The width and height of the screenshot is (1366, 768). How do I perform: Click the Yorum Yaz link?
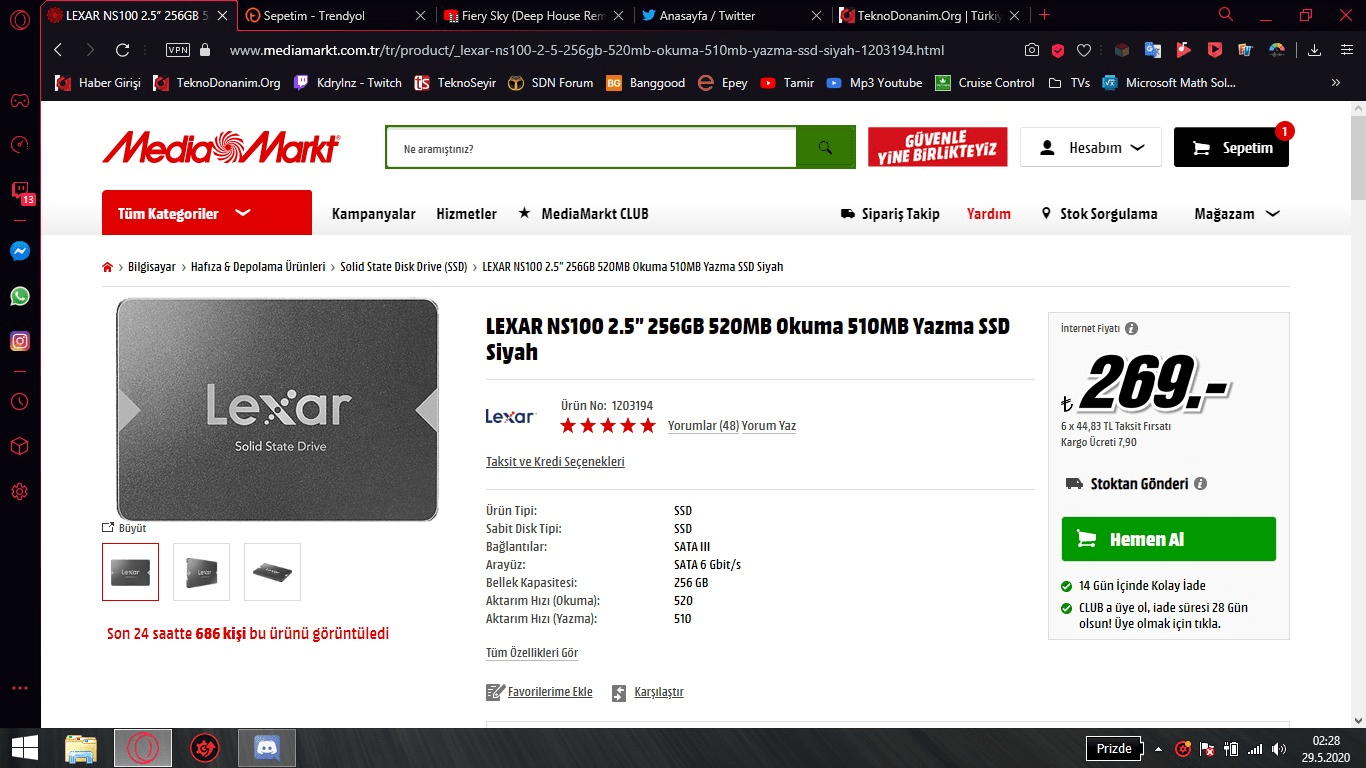(769, 426)
